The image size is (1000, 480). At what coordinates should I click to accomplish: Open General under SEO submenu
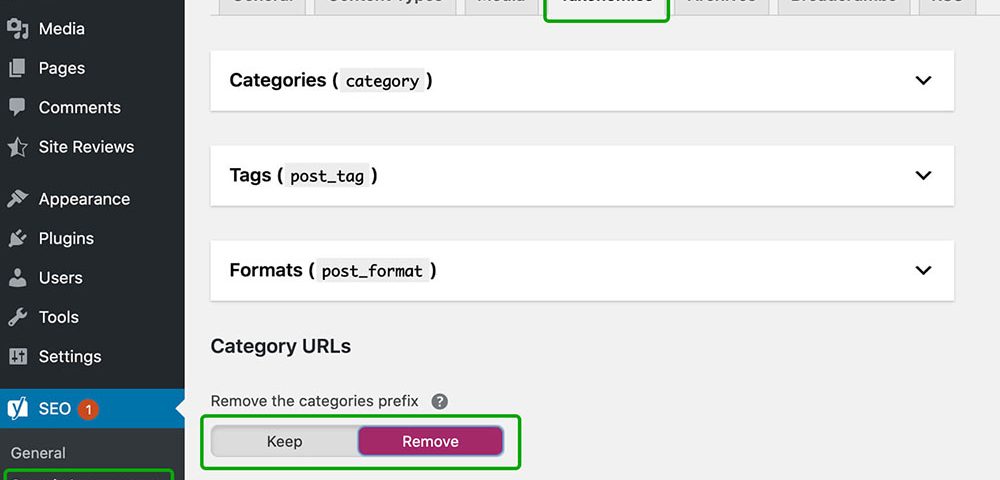point(38,453)
